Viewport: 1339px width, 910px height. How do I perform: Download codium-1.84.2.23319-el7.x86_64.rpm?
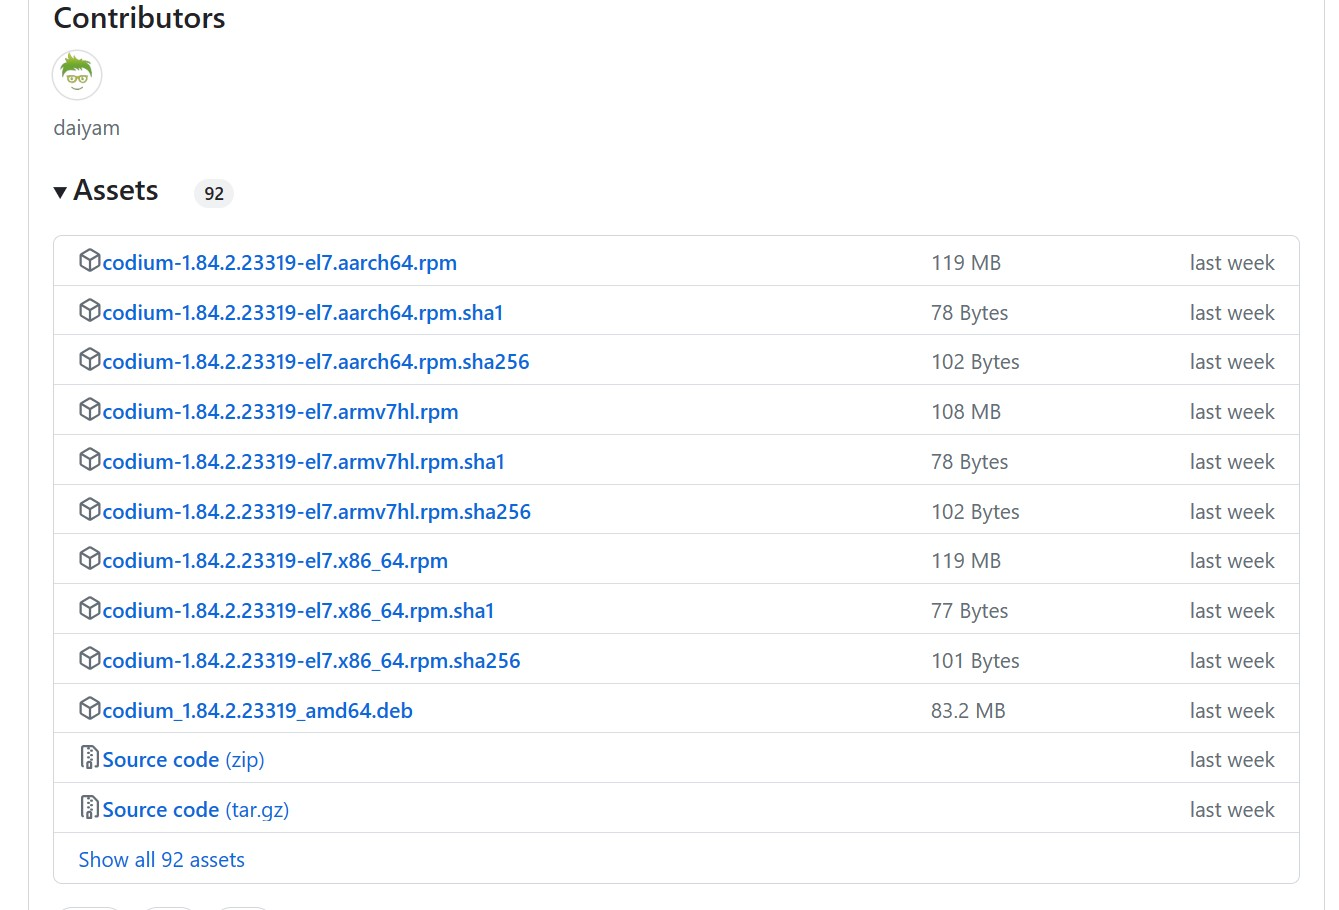coord(275,561)
